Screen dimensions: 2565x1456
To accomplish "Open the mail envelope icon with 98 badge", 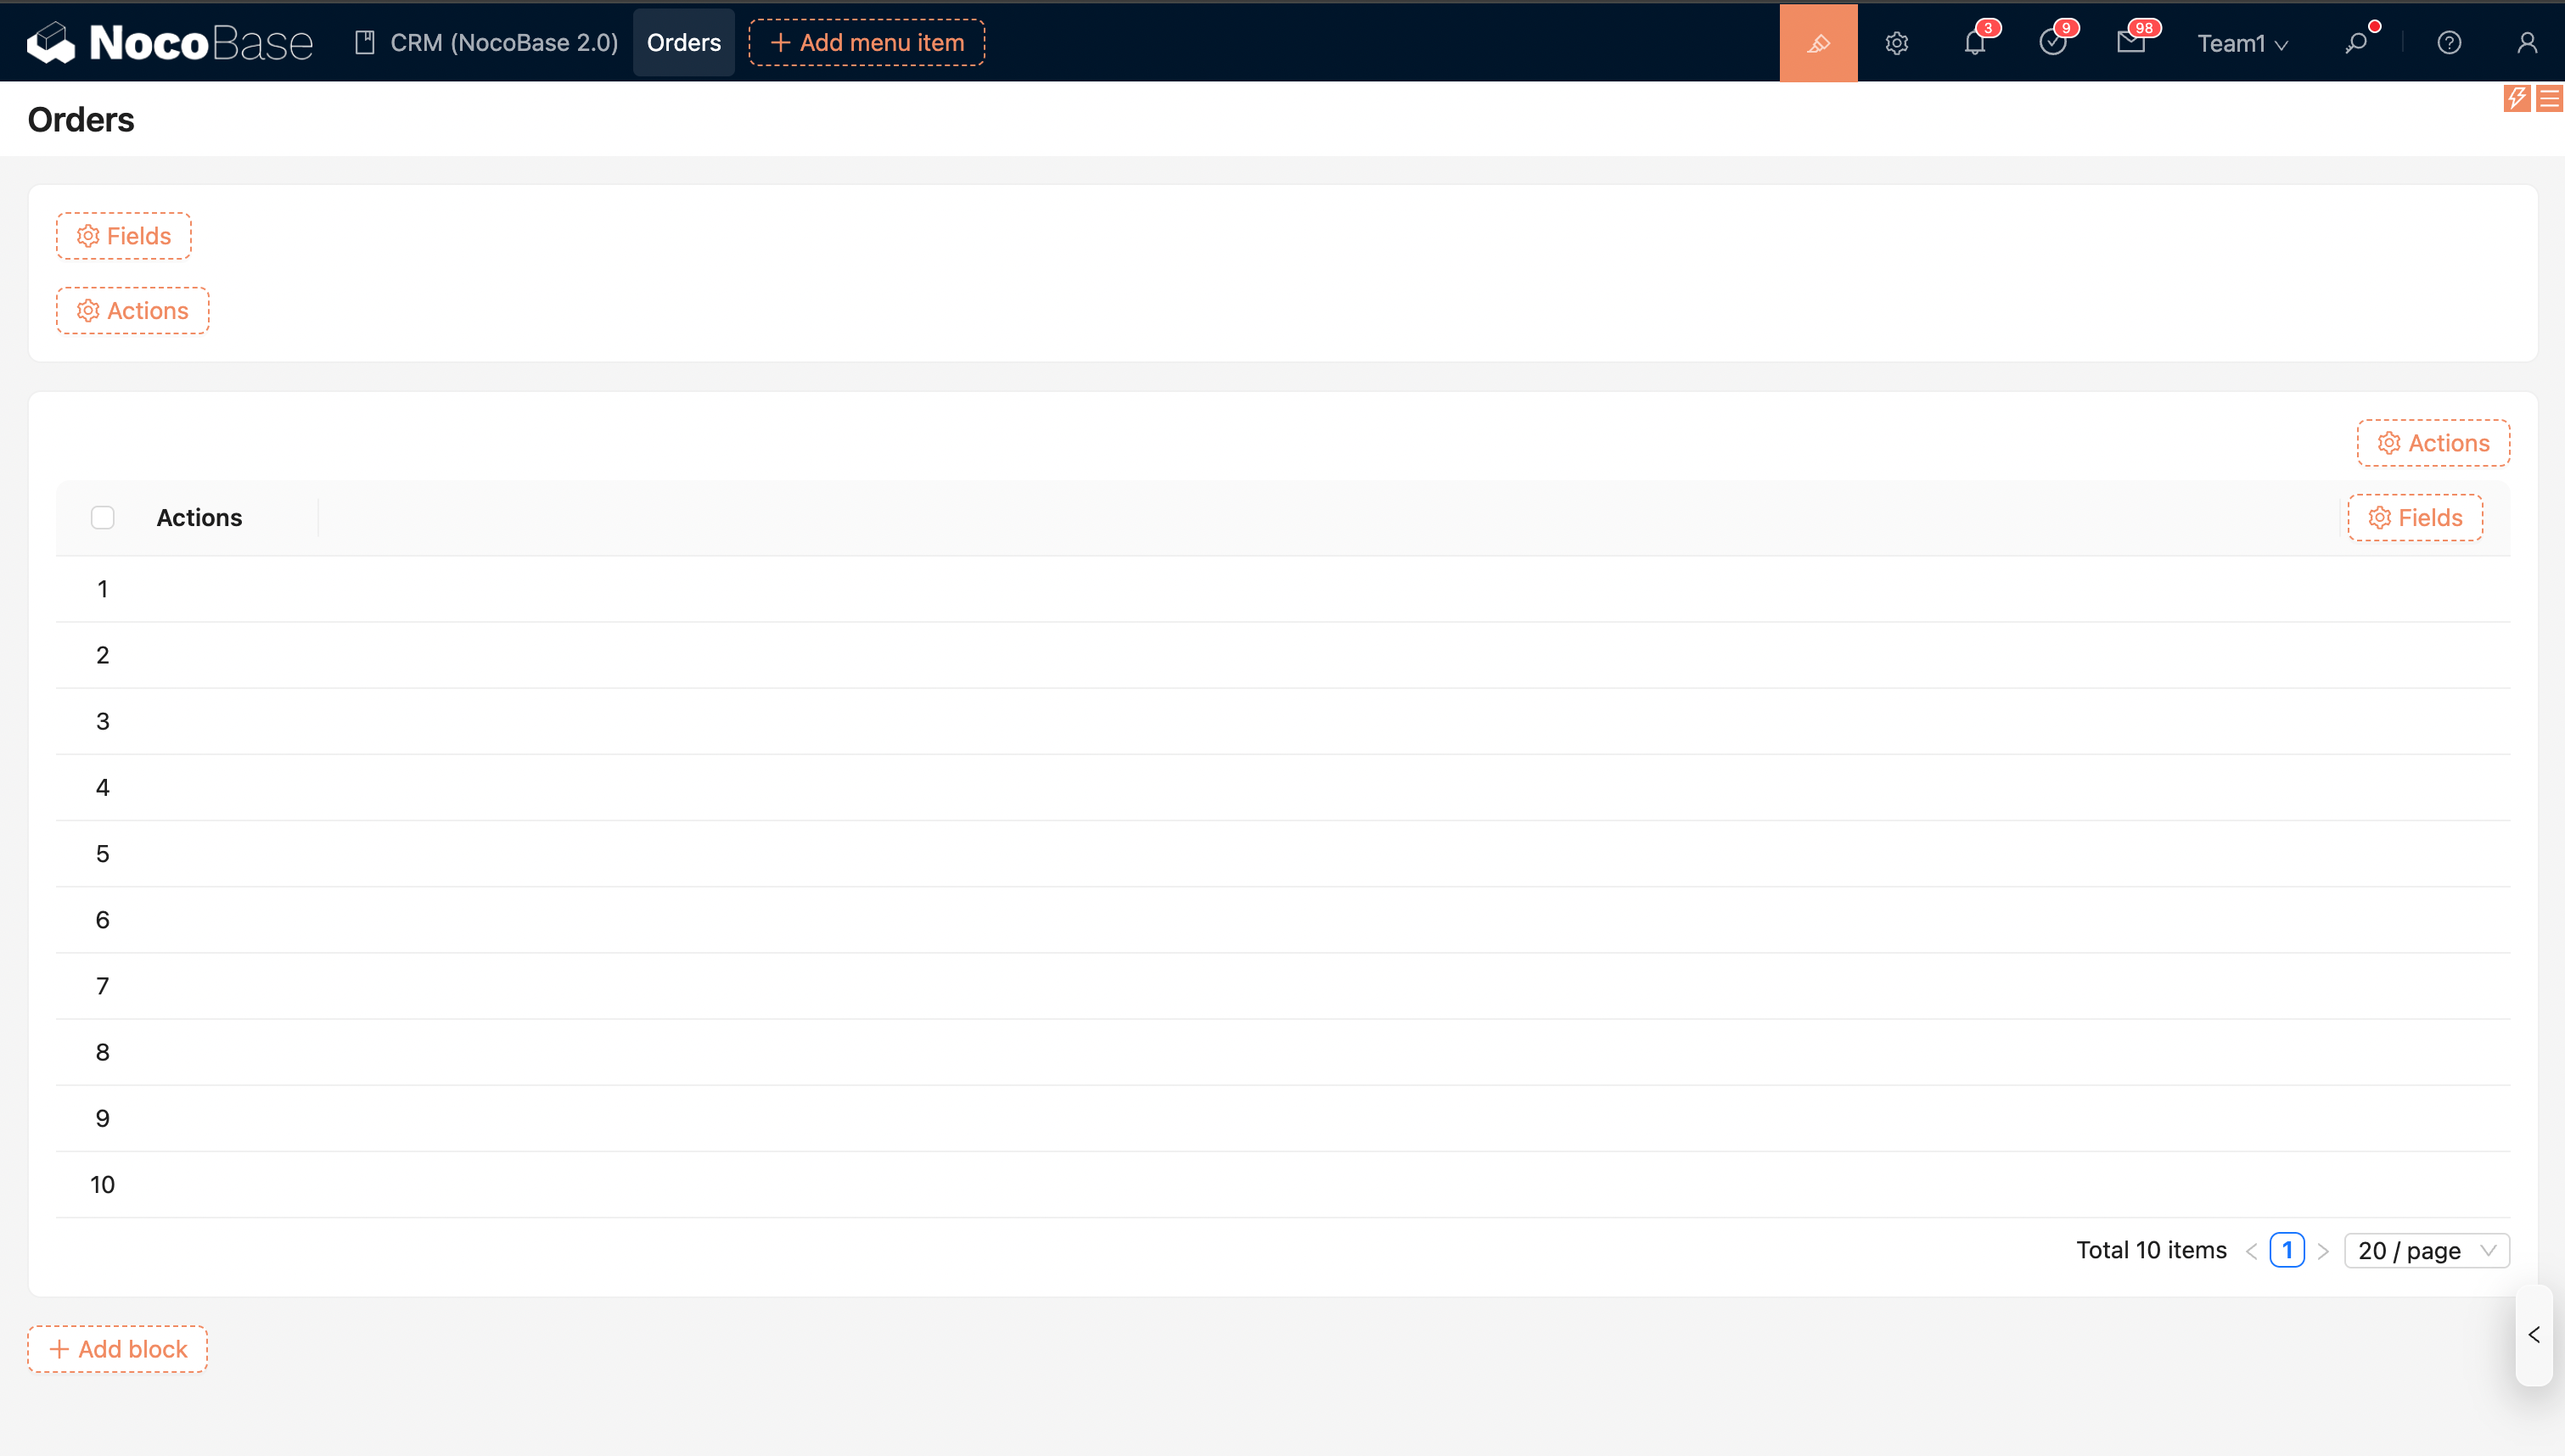I will click(x=2130, y=43).
